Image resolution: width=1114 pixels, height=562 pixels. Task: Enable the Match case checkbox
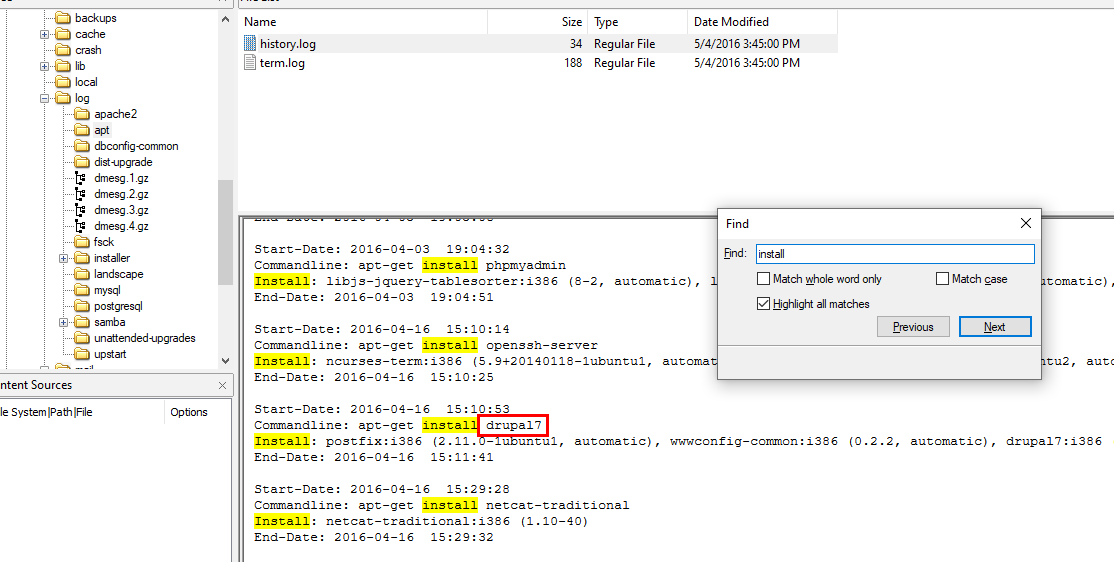click(x=942, y=279)
